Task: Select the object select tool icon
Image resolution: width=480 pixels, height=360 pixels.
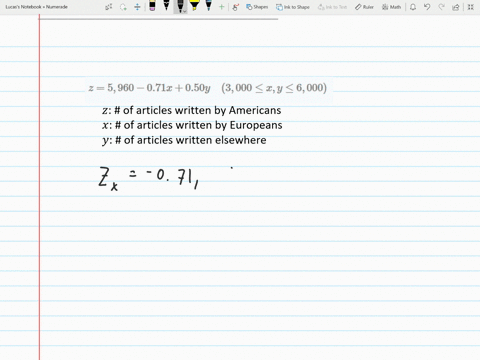Action: pos(109,7)
